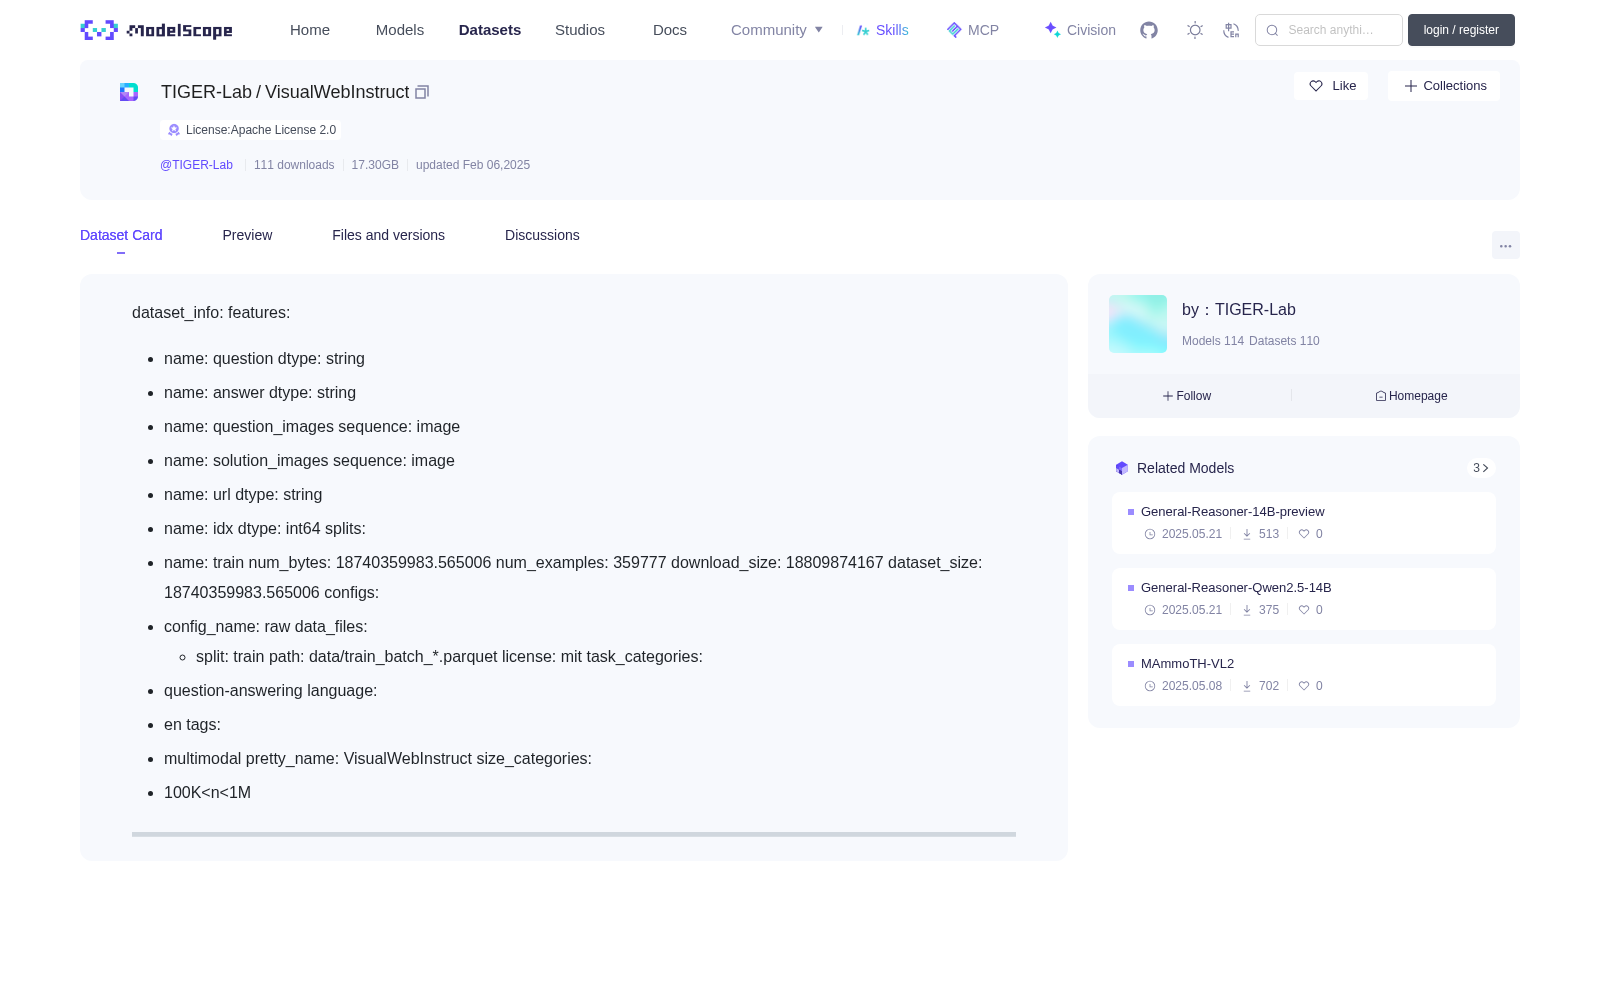1600x1000 pixels.
Task: Open the Models nav item
Action: pyautogui.click(x=400, y=30)
